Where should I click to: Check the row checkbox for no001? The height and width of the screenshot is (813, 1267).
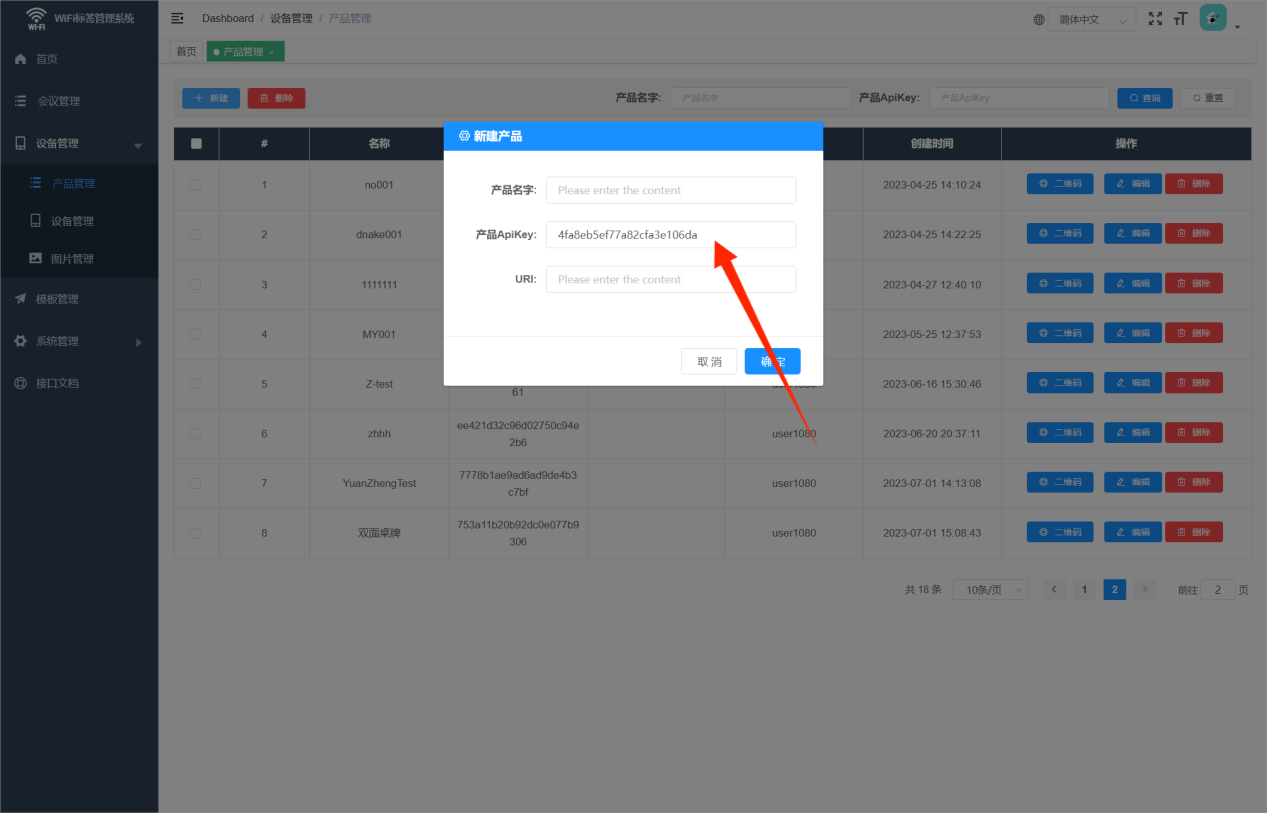[195, 185]
